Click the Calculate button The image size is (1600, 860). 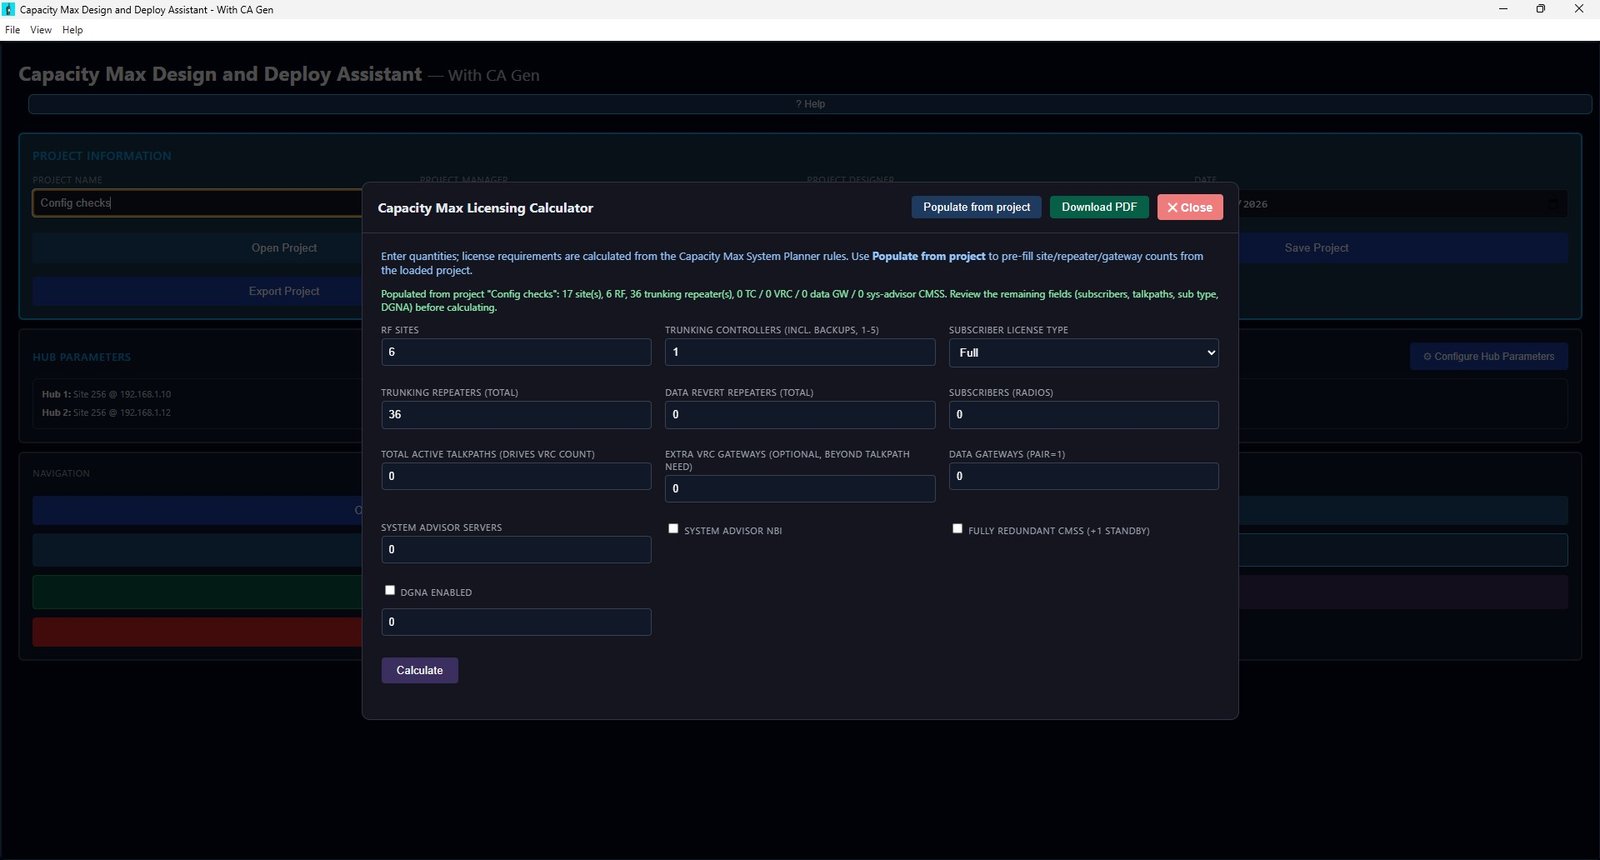click(x=420, y=670)
